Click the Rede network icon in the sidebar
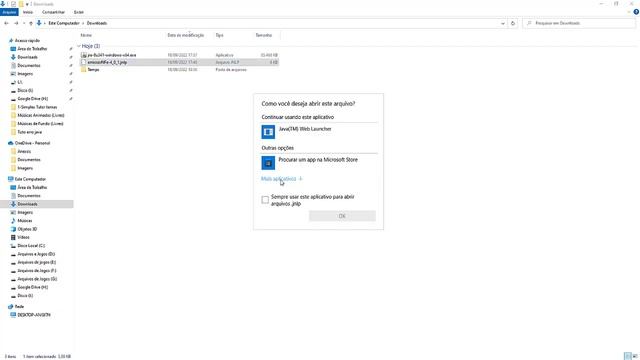 (11, 307)
